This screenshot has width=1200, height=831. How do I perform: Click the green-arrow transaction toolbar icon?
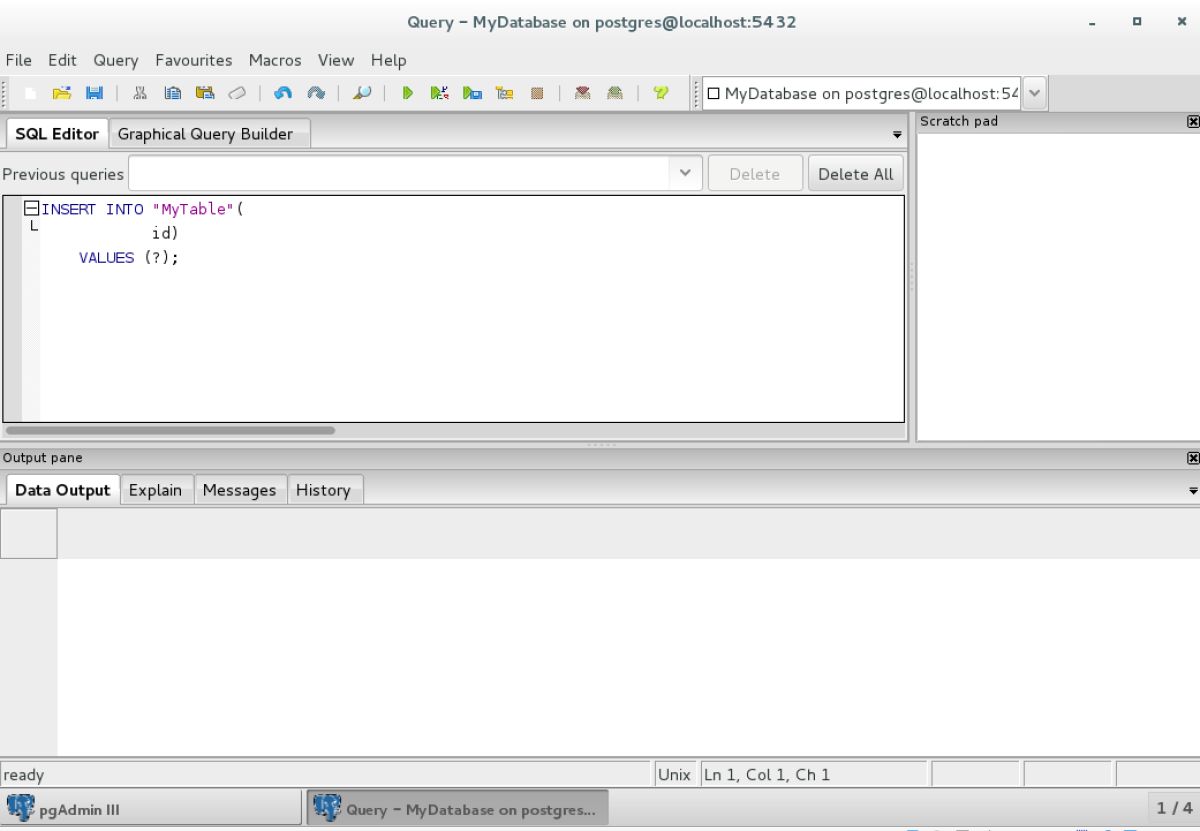tap(614, 93)
